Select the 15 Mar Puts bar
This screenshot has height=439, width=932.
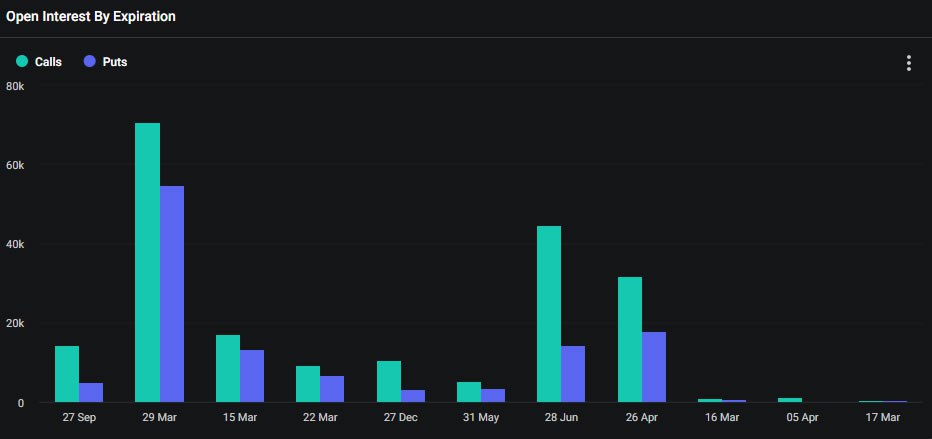[252, 376]
